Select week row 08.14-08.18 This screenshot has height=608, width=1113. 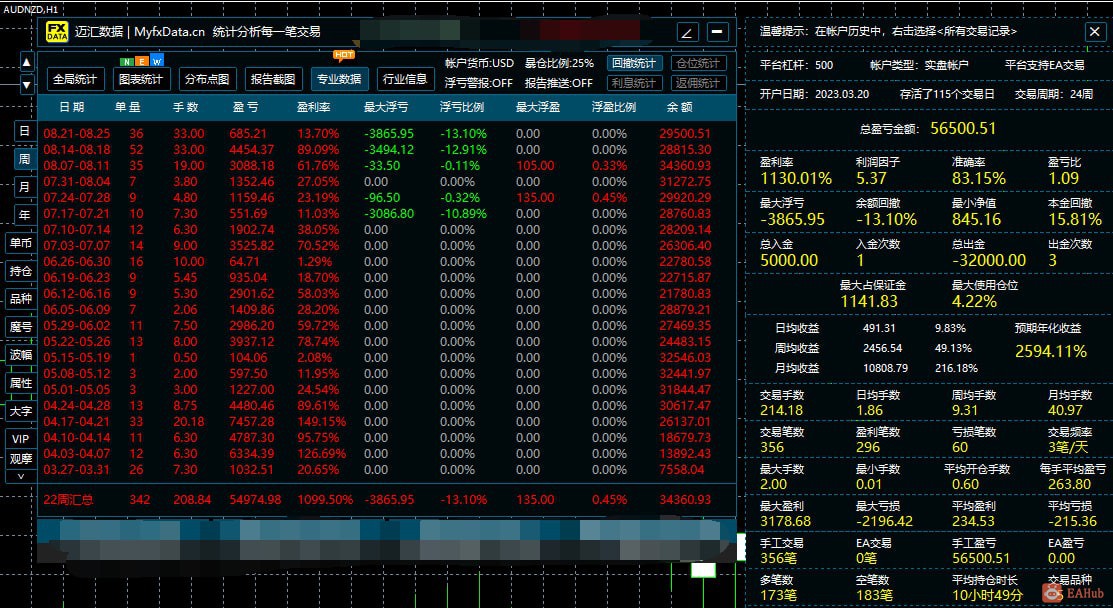pos(386,150)
